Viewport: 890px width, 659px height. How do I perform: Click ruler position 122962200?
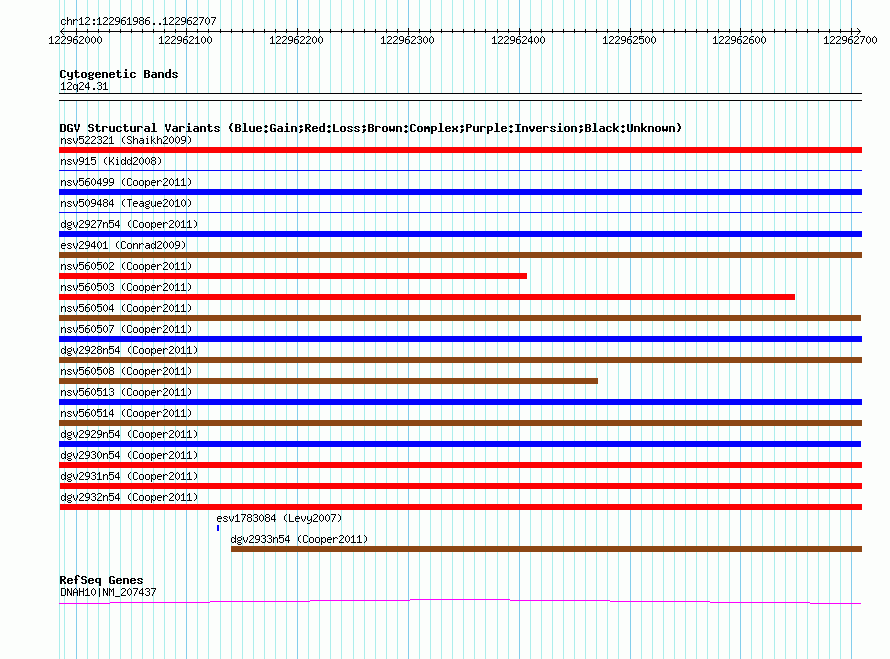(x=296, y=40)
